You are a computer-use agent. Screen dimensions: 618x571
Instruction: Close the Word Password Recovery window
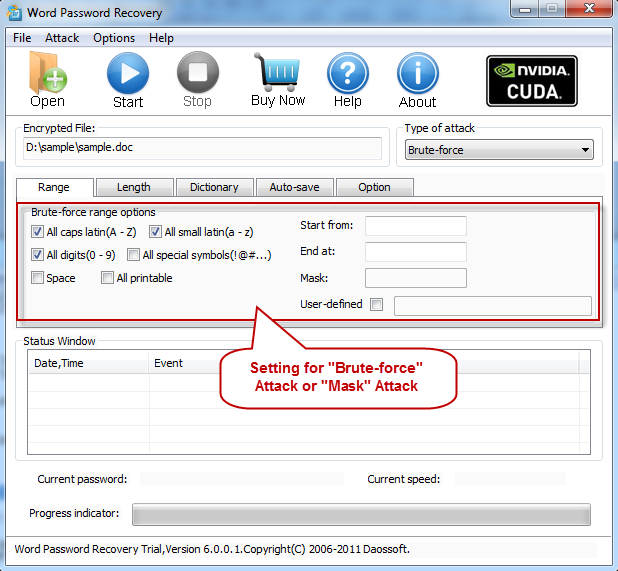tap(589, 9)
